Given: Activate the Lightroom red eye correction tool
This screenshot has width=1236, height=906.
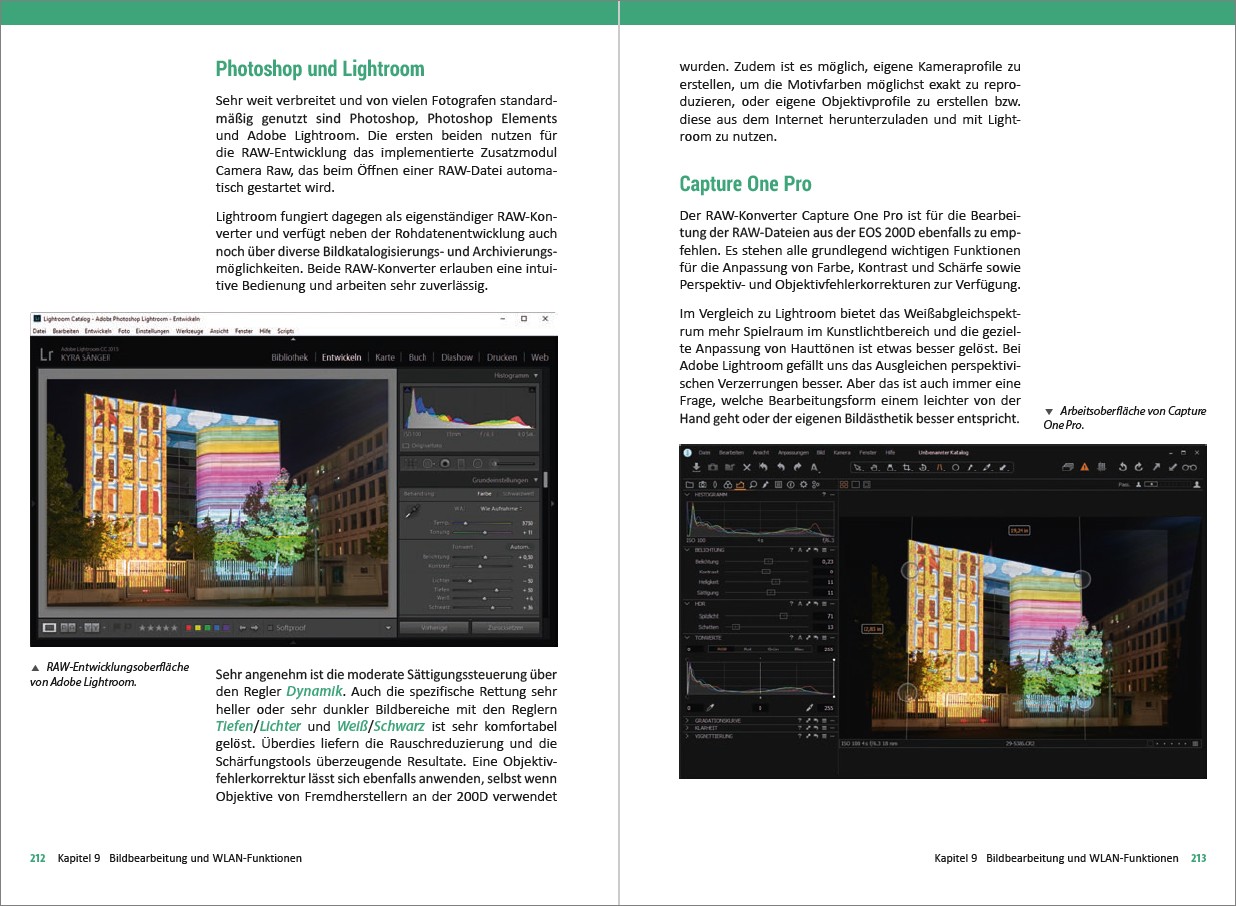Looking at the screenshot, I should coord(445,464).
